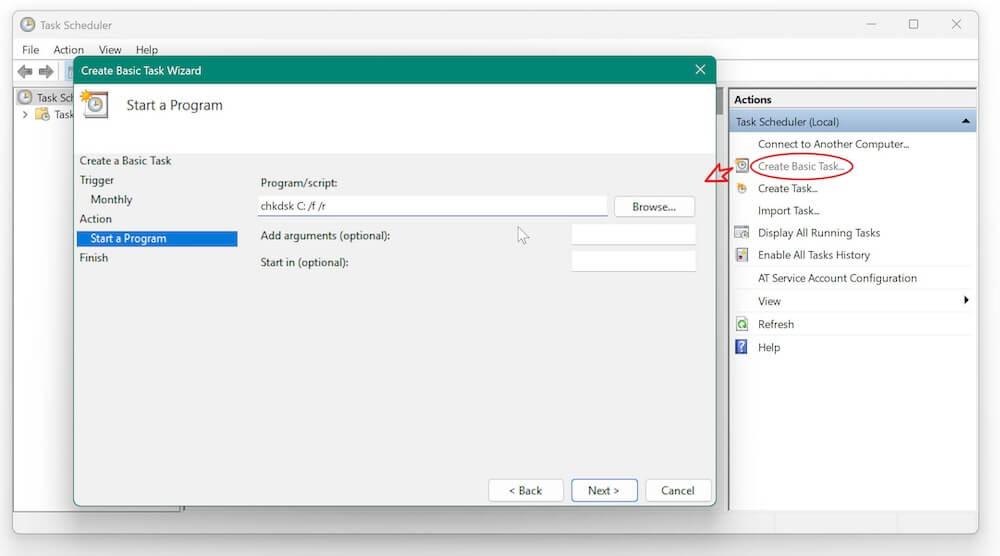Click Enable All Tasks History action
1000x556 pixels.
[814, 255]
